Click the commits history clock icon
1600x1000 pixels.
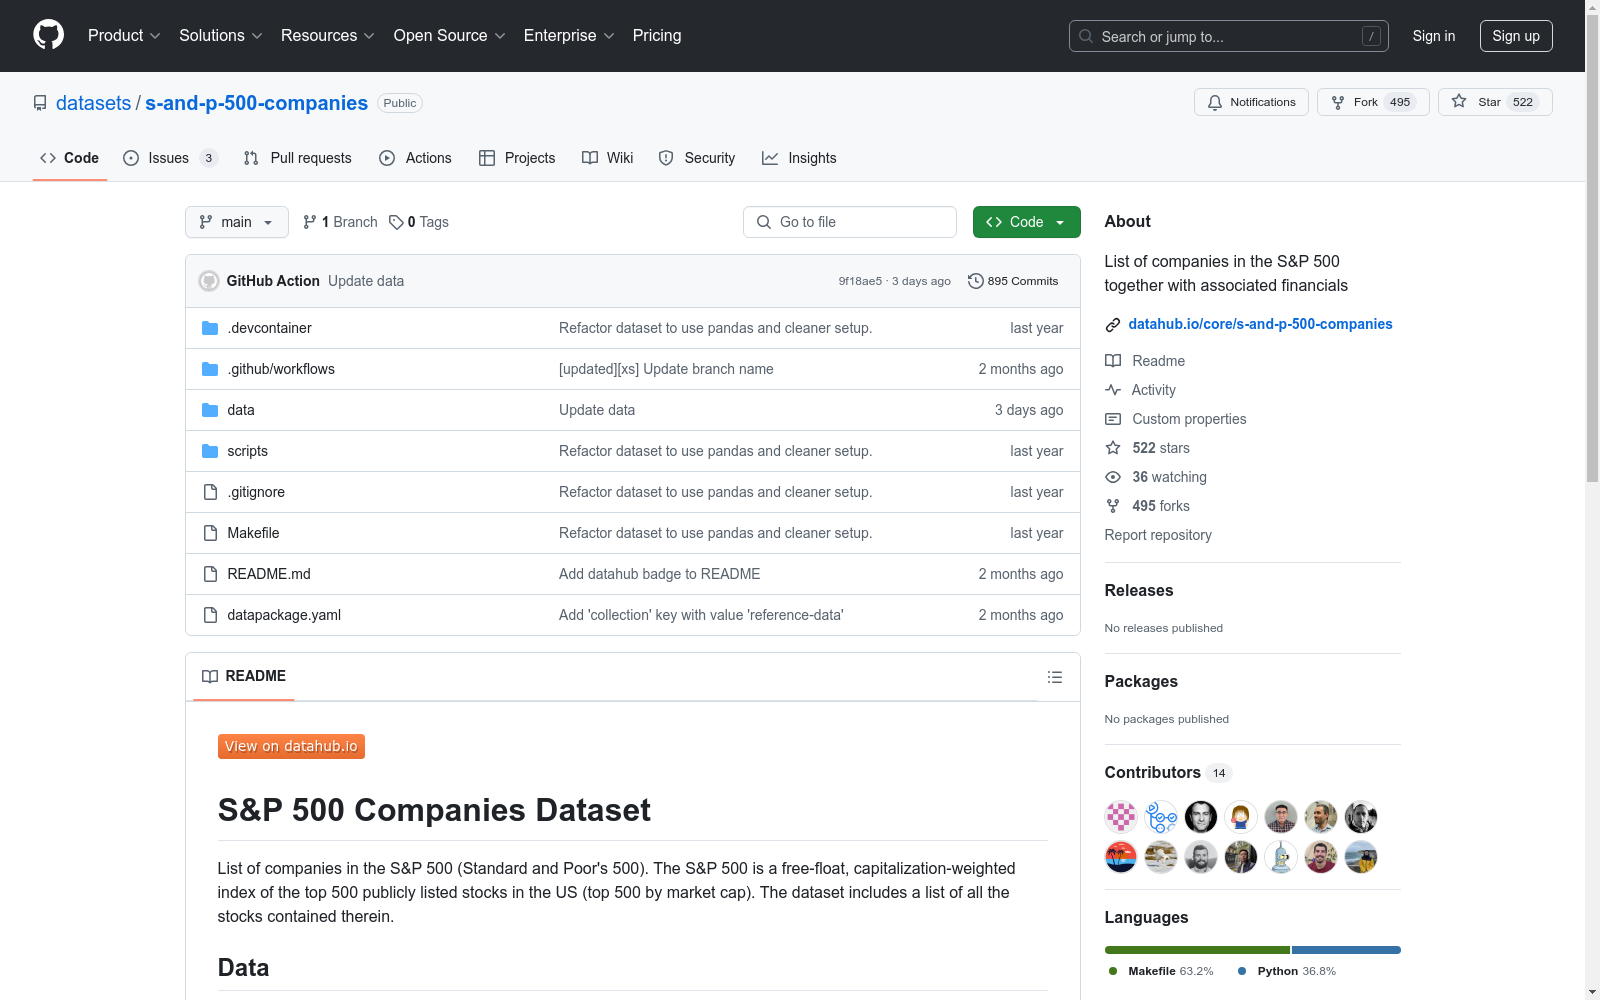(x=976, y=281)
